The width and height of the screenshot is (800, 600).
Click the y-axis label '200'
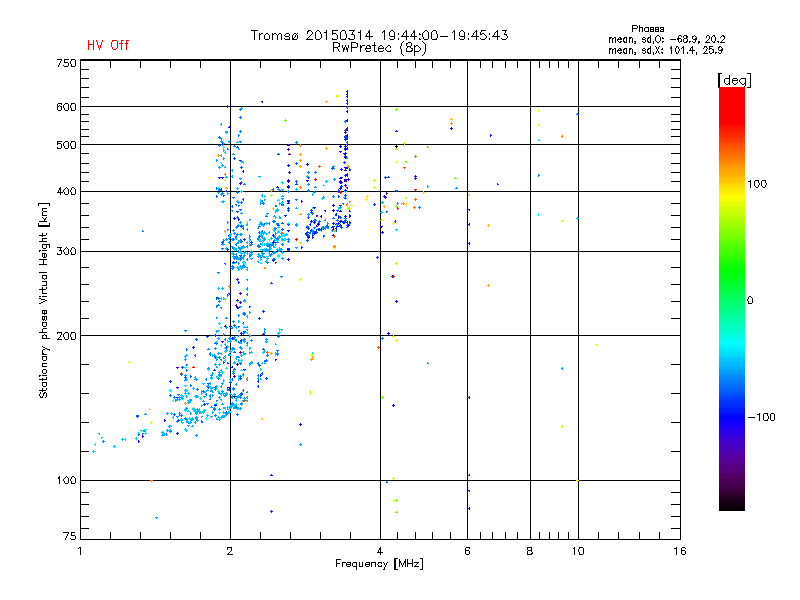(x=66, y=336)
